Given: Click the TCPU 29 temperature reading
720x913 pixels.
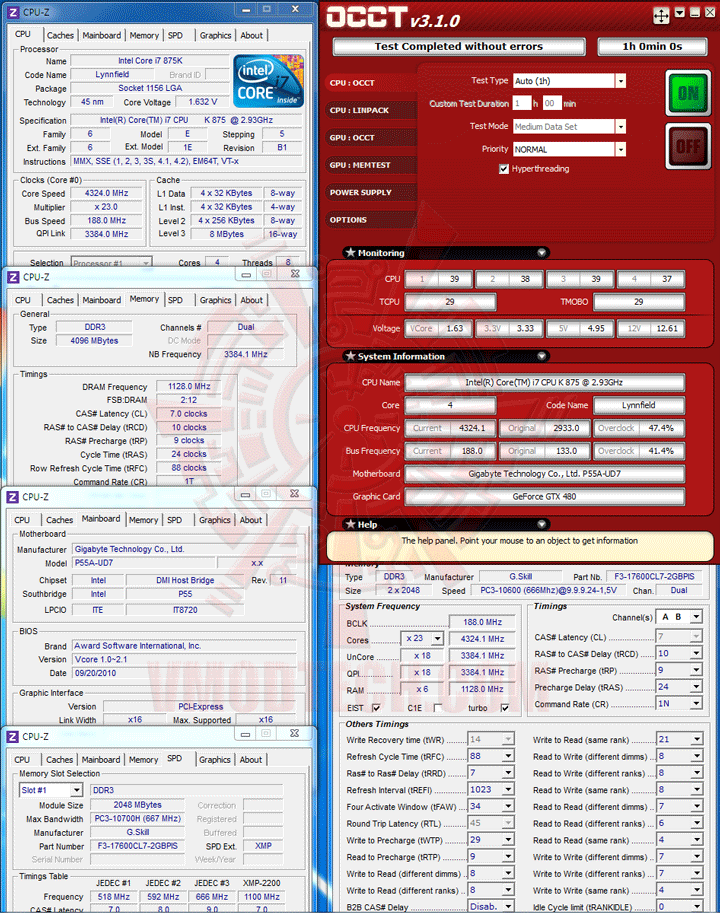Looking at the screenshot, I should point(450,302).
